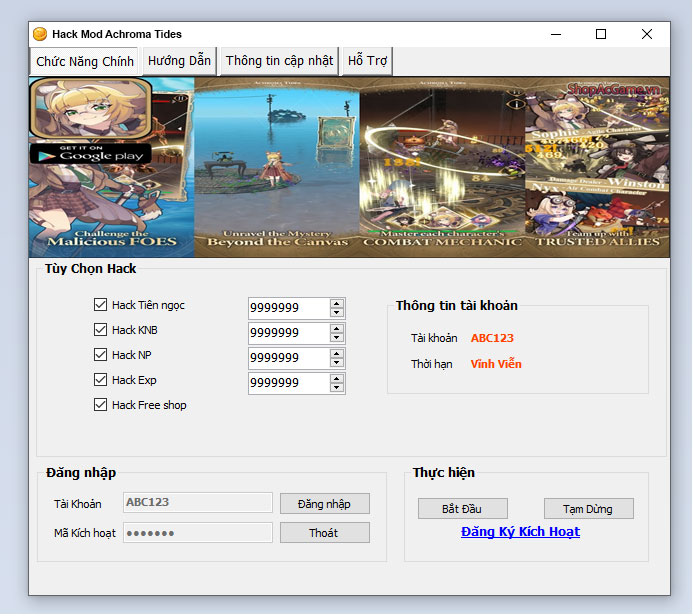Maximize the Hack Mod Achroma Tides window
693x616 pixels.
tap(601, 34)
